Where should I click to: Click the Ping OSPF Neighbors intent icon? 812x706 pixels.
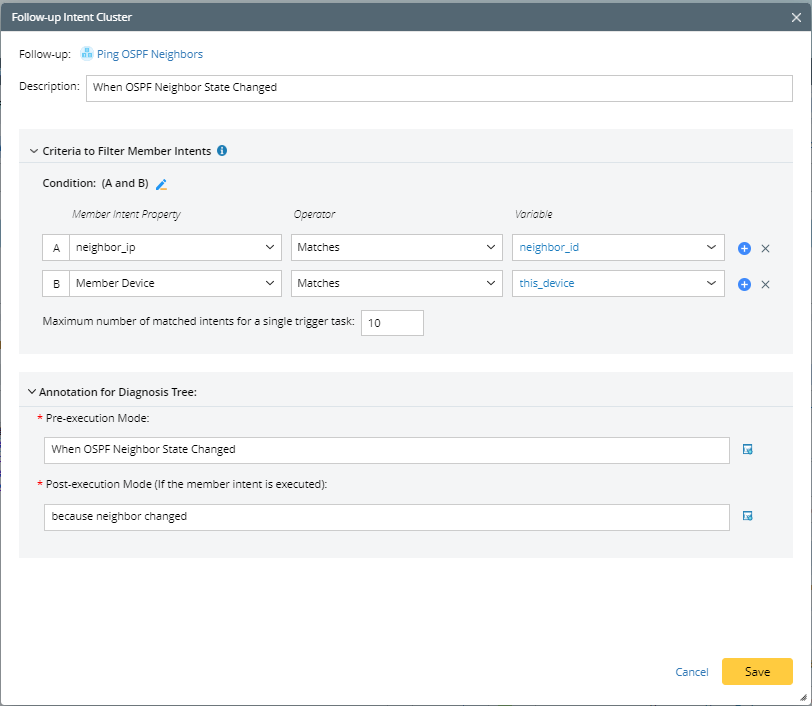pyautogui.click(x=87, y=54)
